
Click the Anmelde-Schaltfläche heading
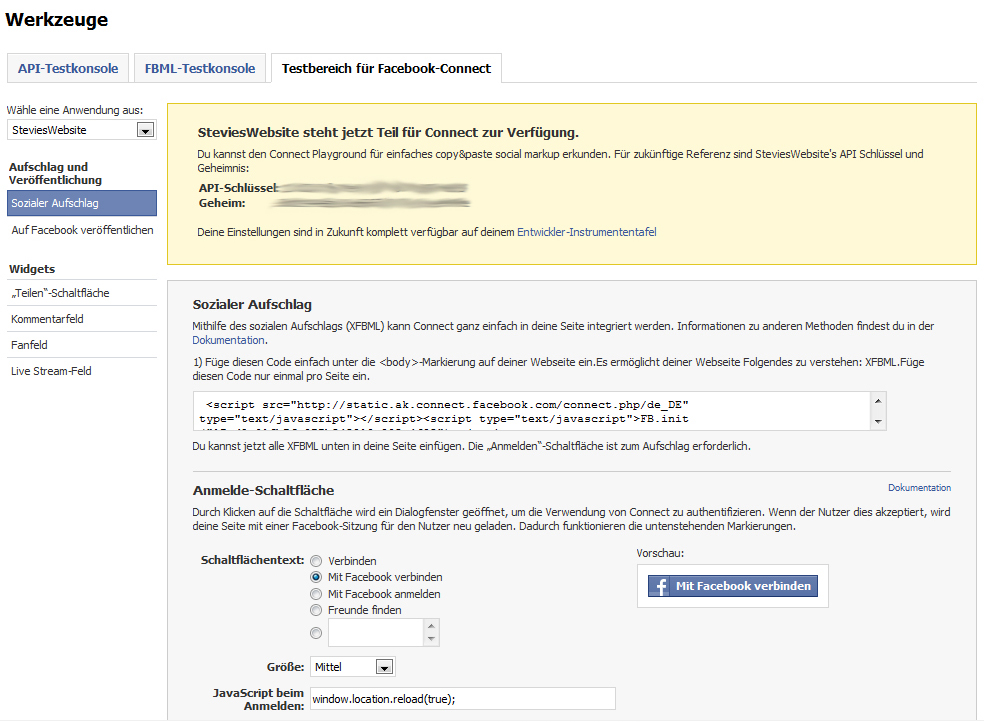coord(264,491)
